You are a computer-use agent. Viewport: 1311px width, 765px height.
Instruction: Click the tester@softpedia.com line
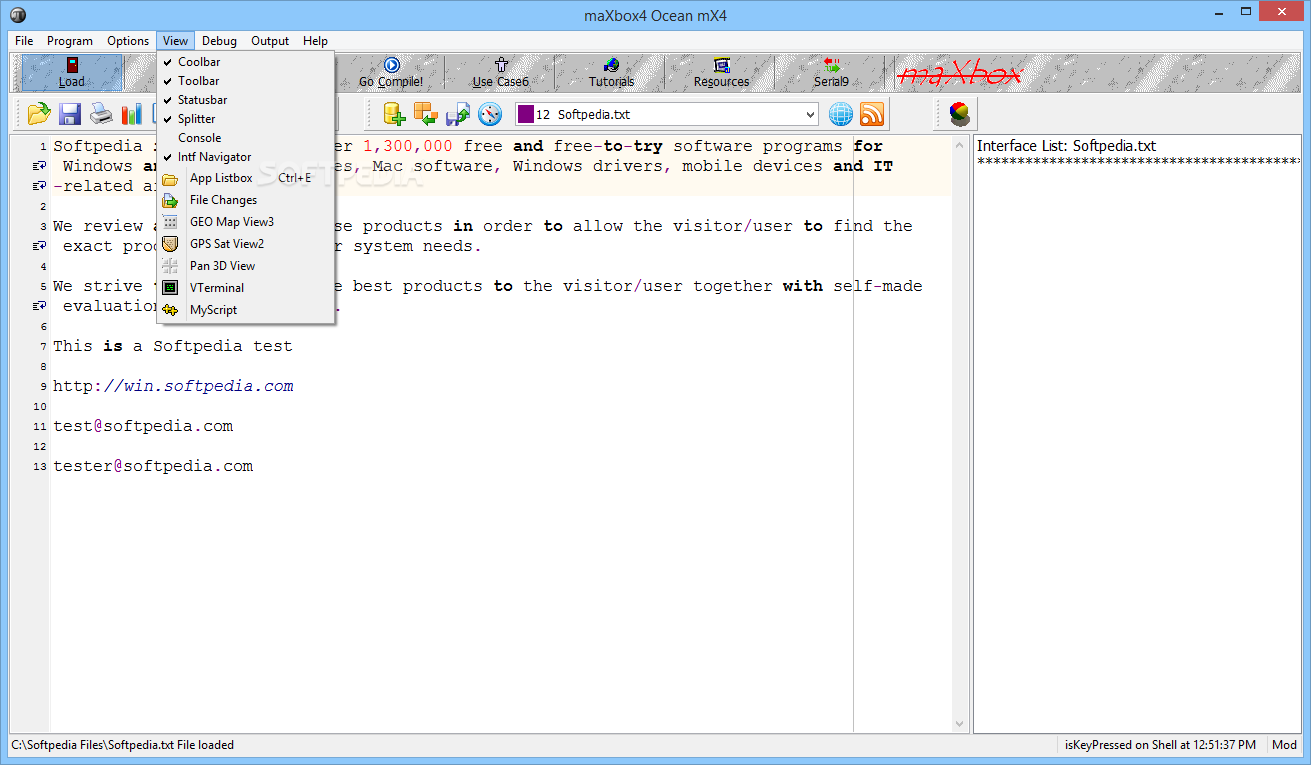click(153, 466)
